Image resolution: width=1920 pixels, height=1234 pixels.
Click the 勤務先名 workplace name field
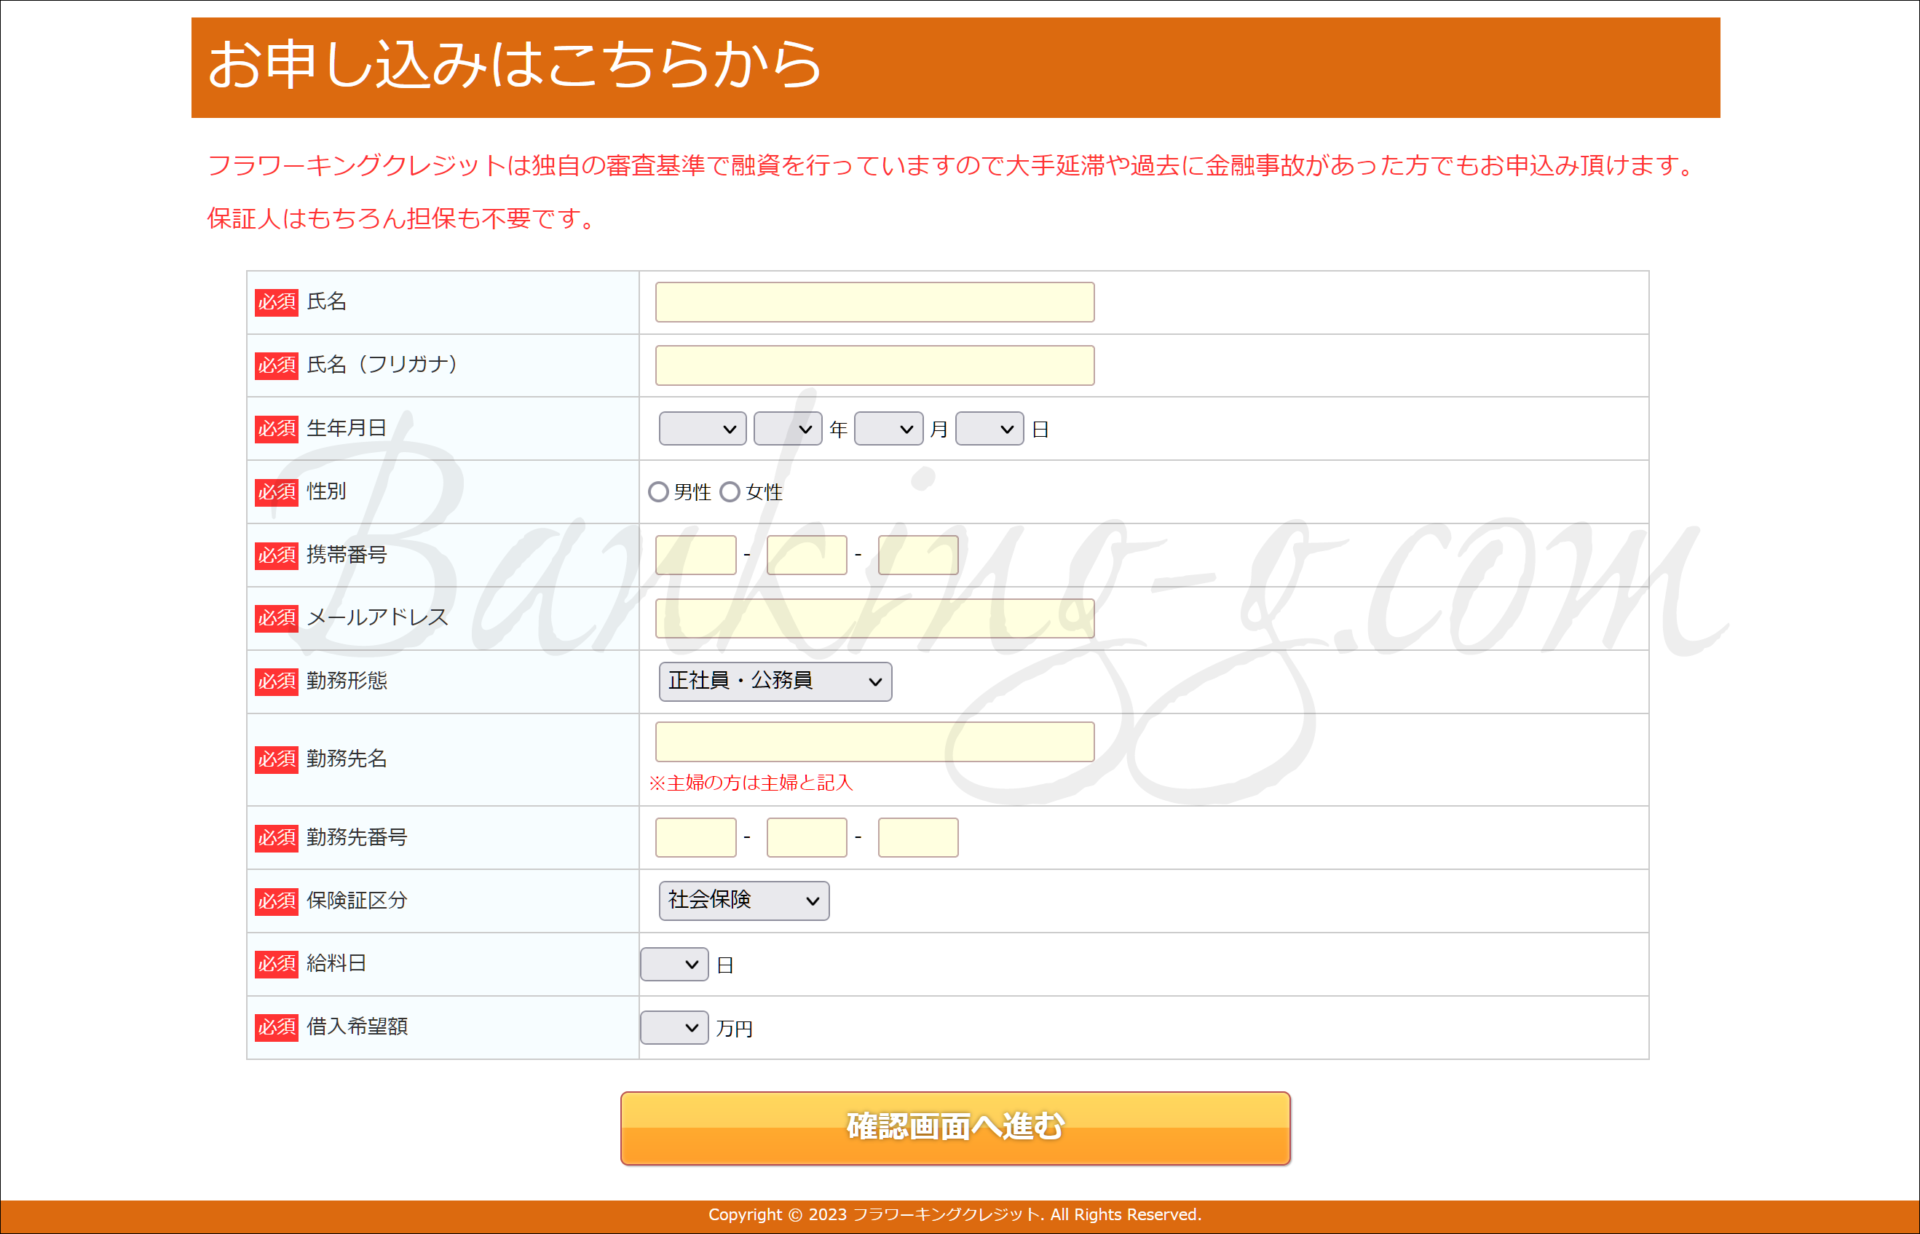pyautogui.click(x=874, y=742)
